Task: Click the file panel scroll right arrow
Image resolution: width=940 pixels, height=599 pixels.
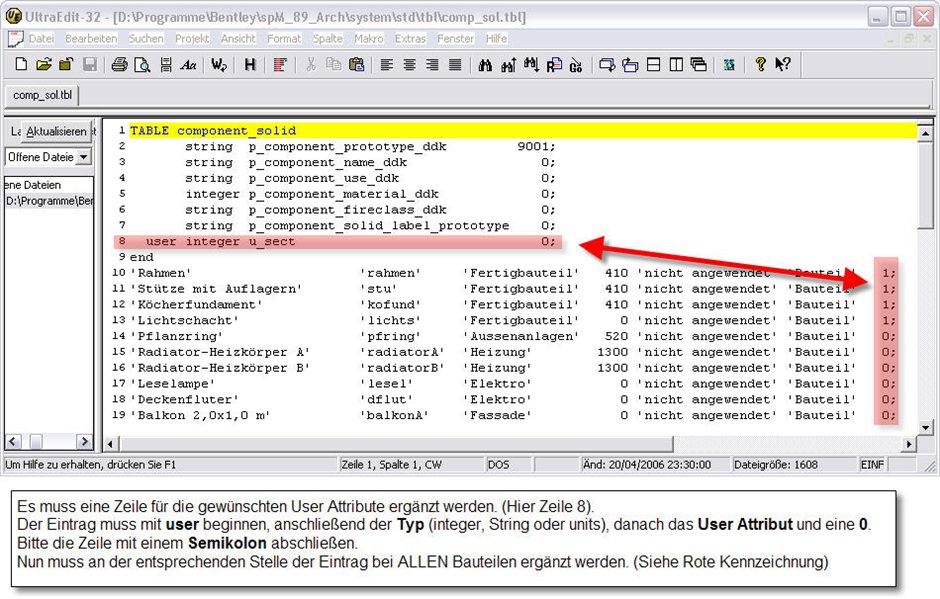Action: click(85, 442)
